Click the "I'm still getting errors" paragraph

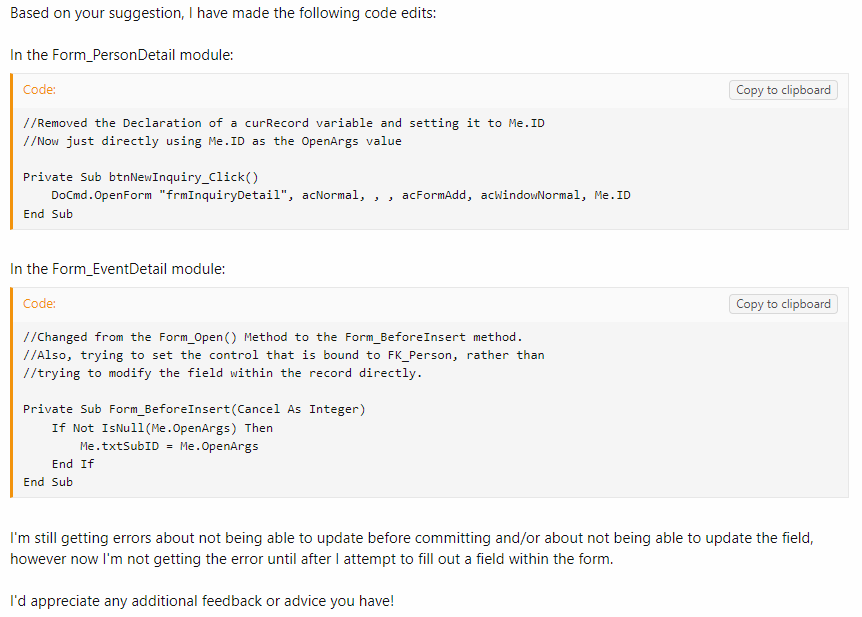[x=411, y=548]
